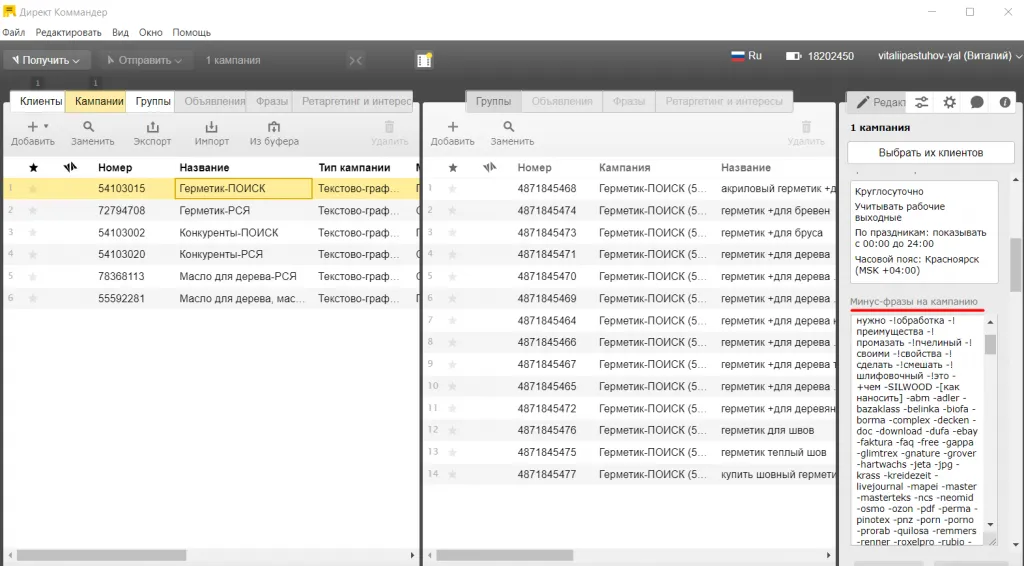Open the Отправить dropdown
Screen dimensions: 1024x566
click(145, 60)
